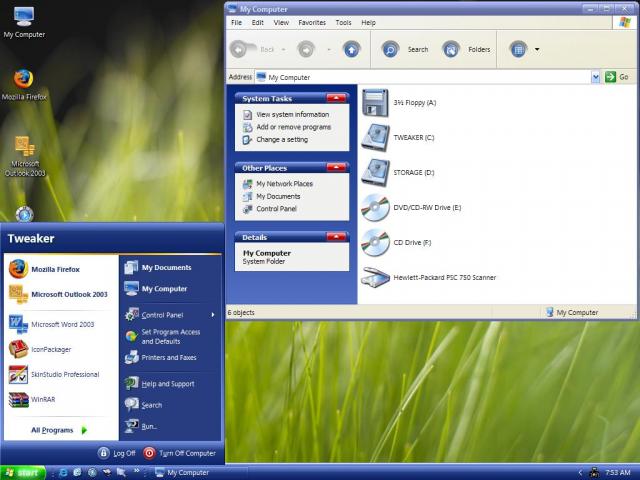
Task: Open the File menu
Action: [x=236, y=23]
